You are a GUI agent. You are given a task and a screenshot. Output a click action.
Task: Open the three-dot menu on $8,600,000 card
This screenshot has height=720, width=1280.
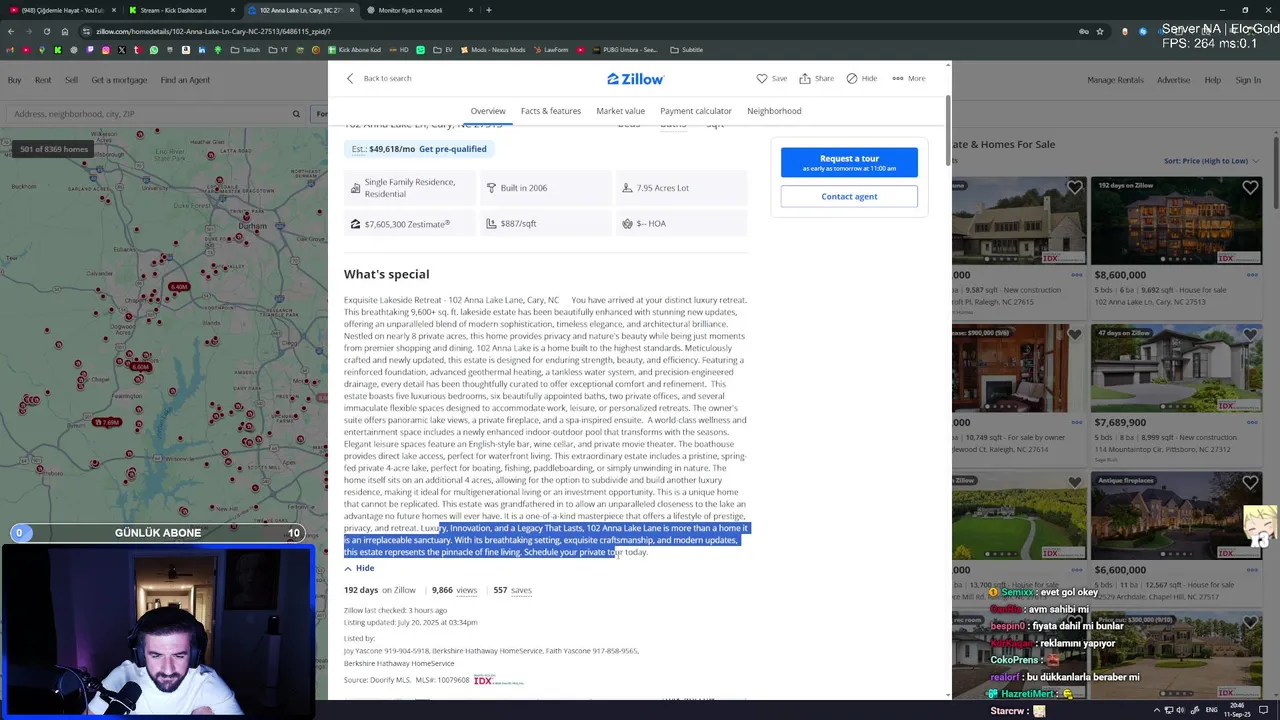point(1252,275)
